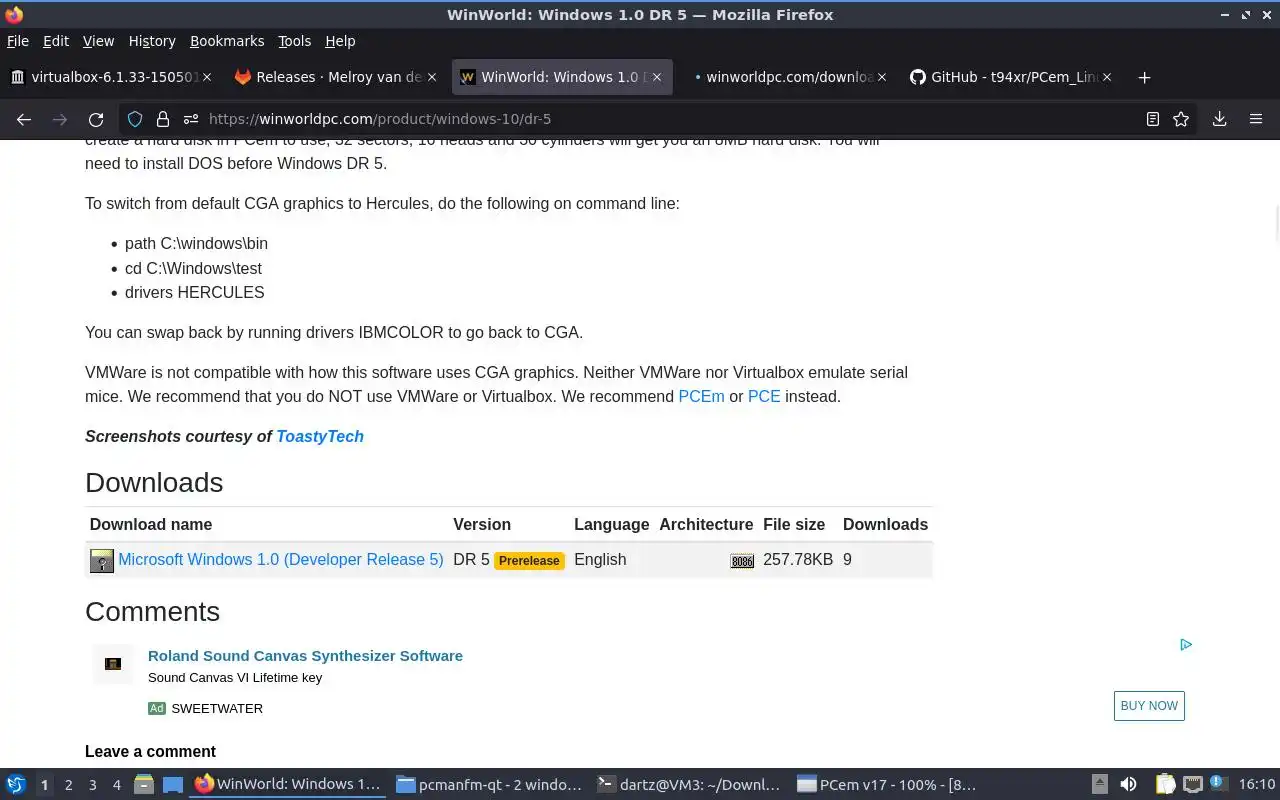The width and height of the screenshot is (1280, 800).
Task: Launch file manager from quick launch
Action: [x=144, y=784]
